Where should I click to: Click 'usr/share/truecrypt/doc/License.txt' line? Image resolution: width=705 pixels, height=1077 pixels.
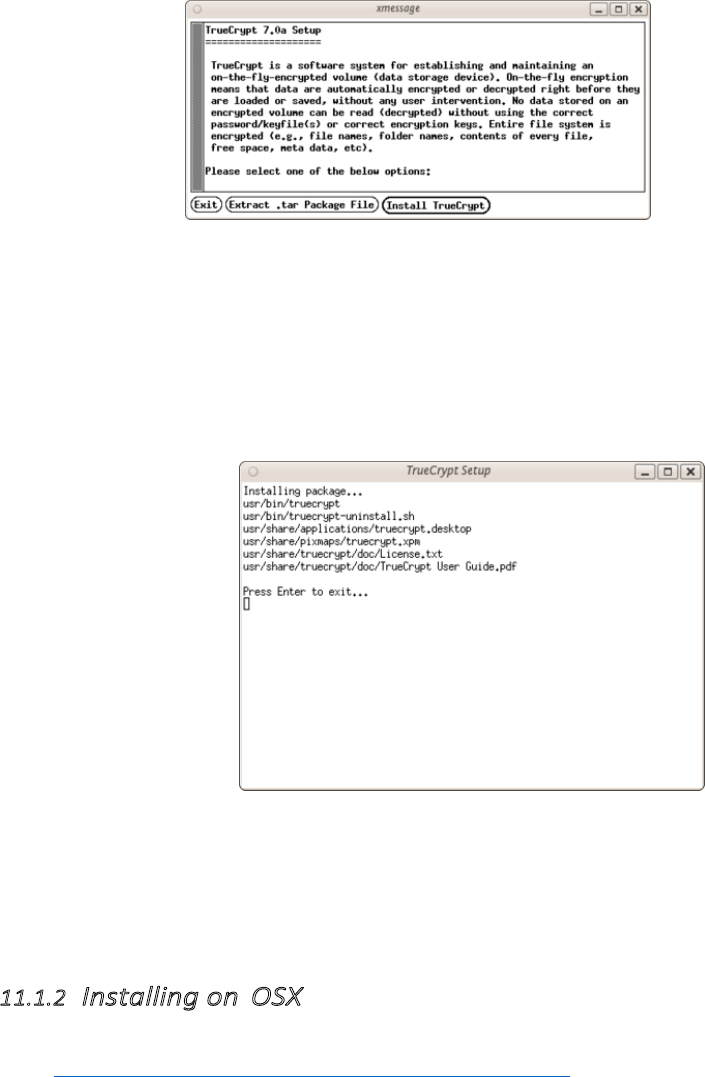[x=343, y=554]
